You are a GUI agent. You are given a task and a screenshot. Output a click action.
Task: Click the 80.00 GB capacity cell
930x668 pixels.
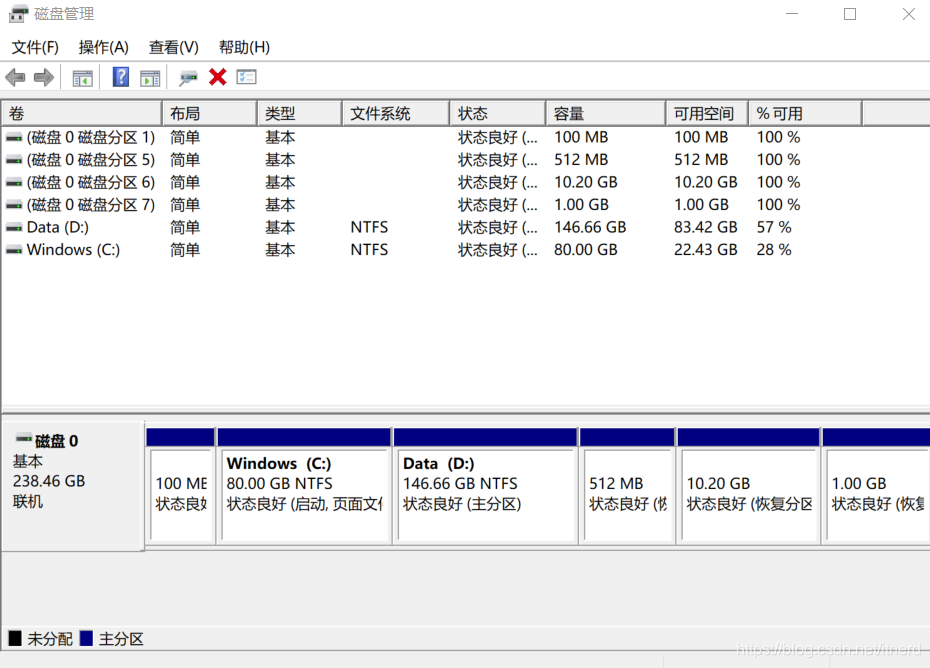point(586,250)
